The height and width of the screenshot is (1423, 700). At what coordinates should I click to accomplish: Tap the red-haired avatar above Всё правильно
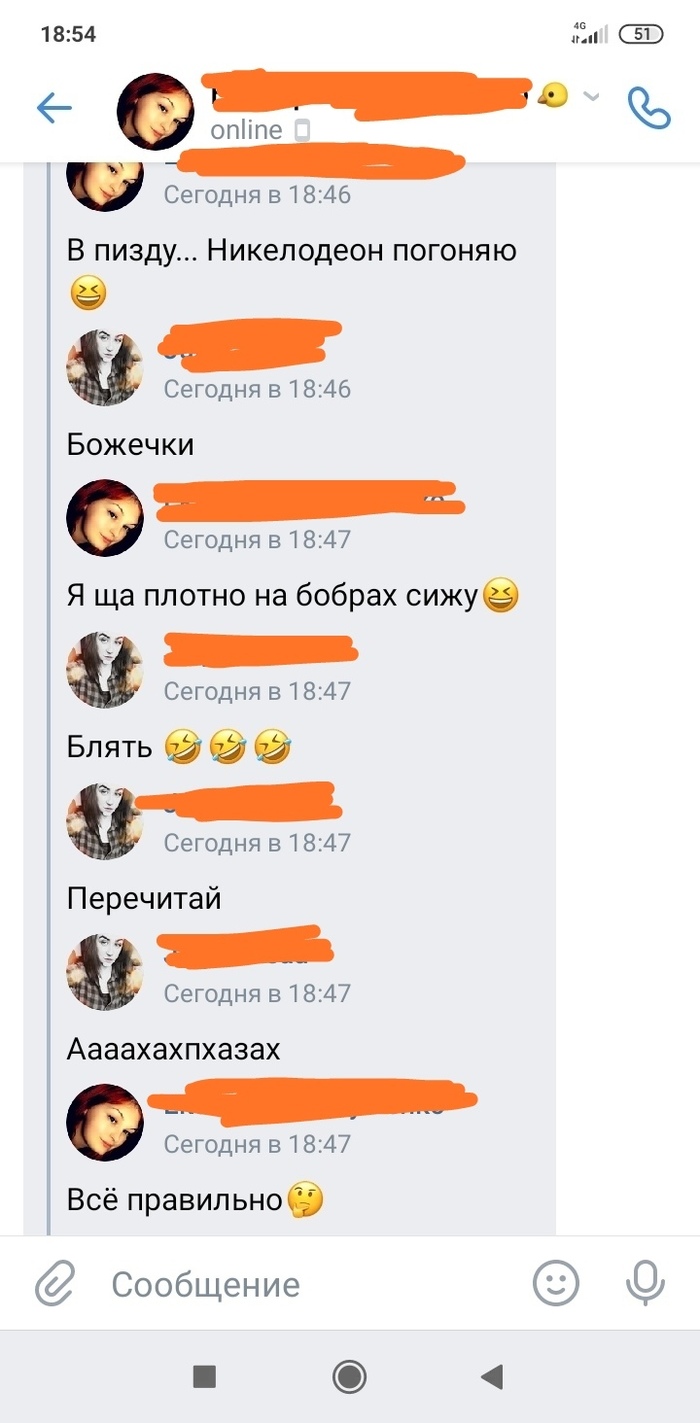(x=105, y=1122)
